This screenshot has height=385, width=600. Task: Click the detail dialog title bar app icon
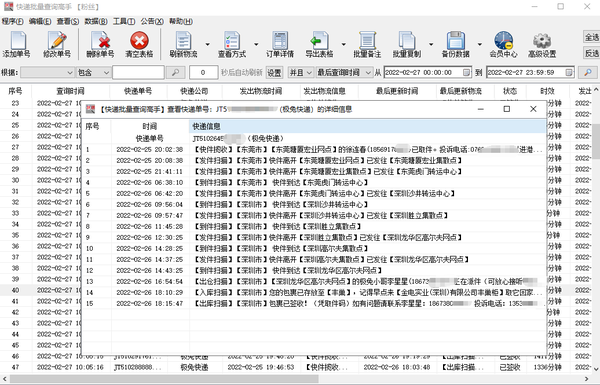pyautogui.click(x=90, y=109)
